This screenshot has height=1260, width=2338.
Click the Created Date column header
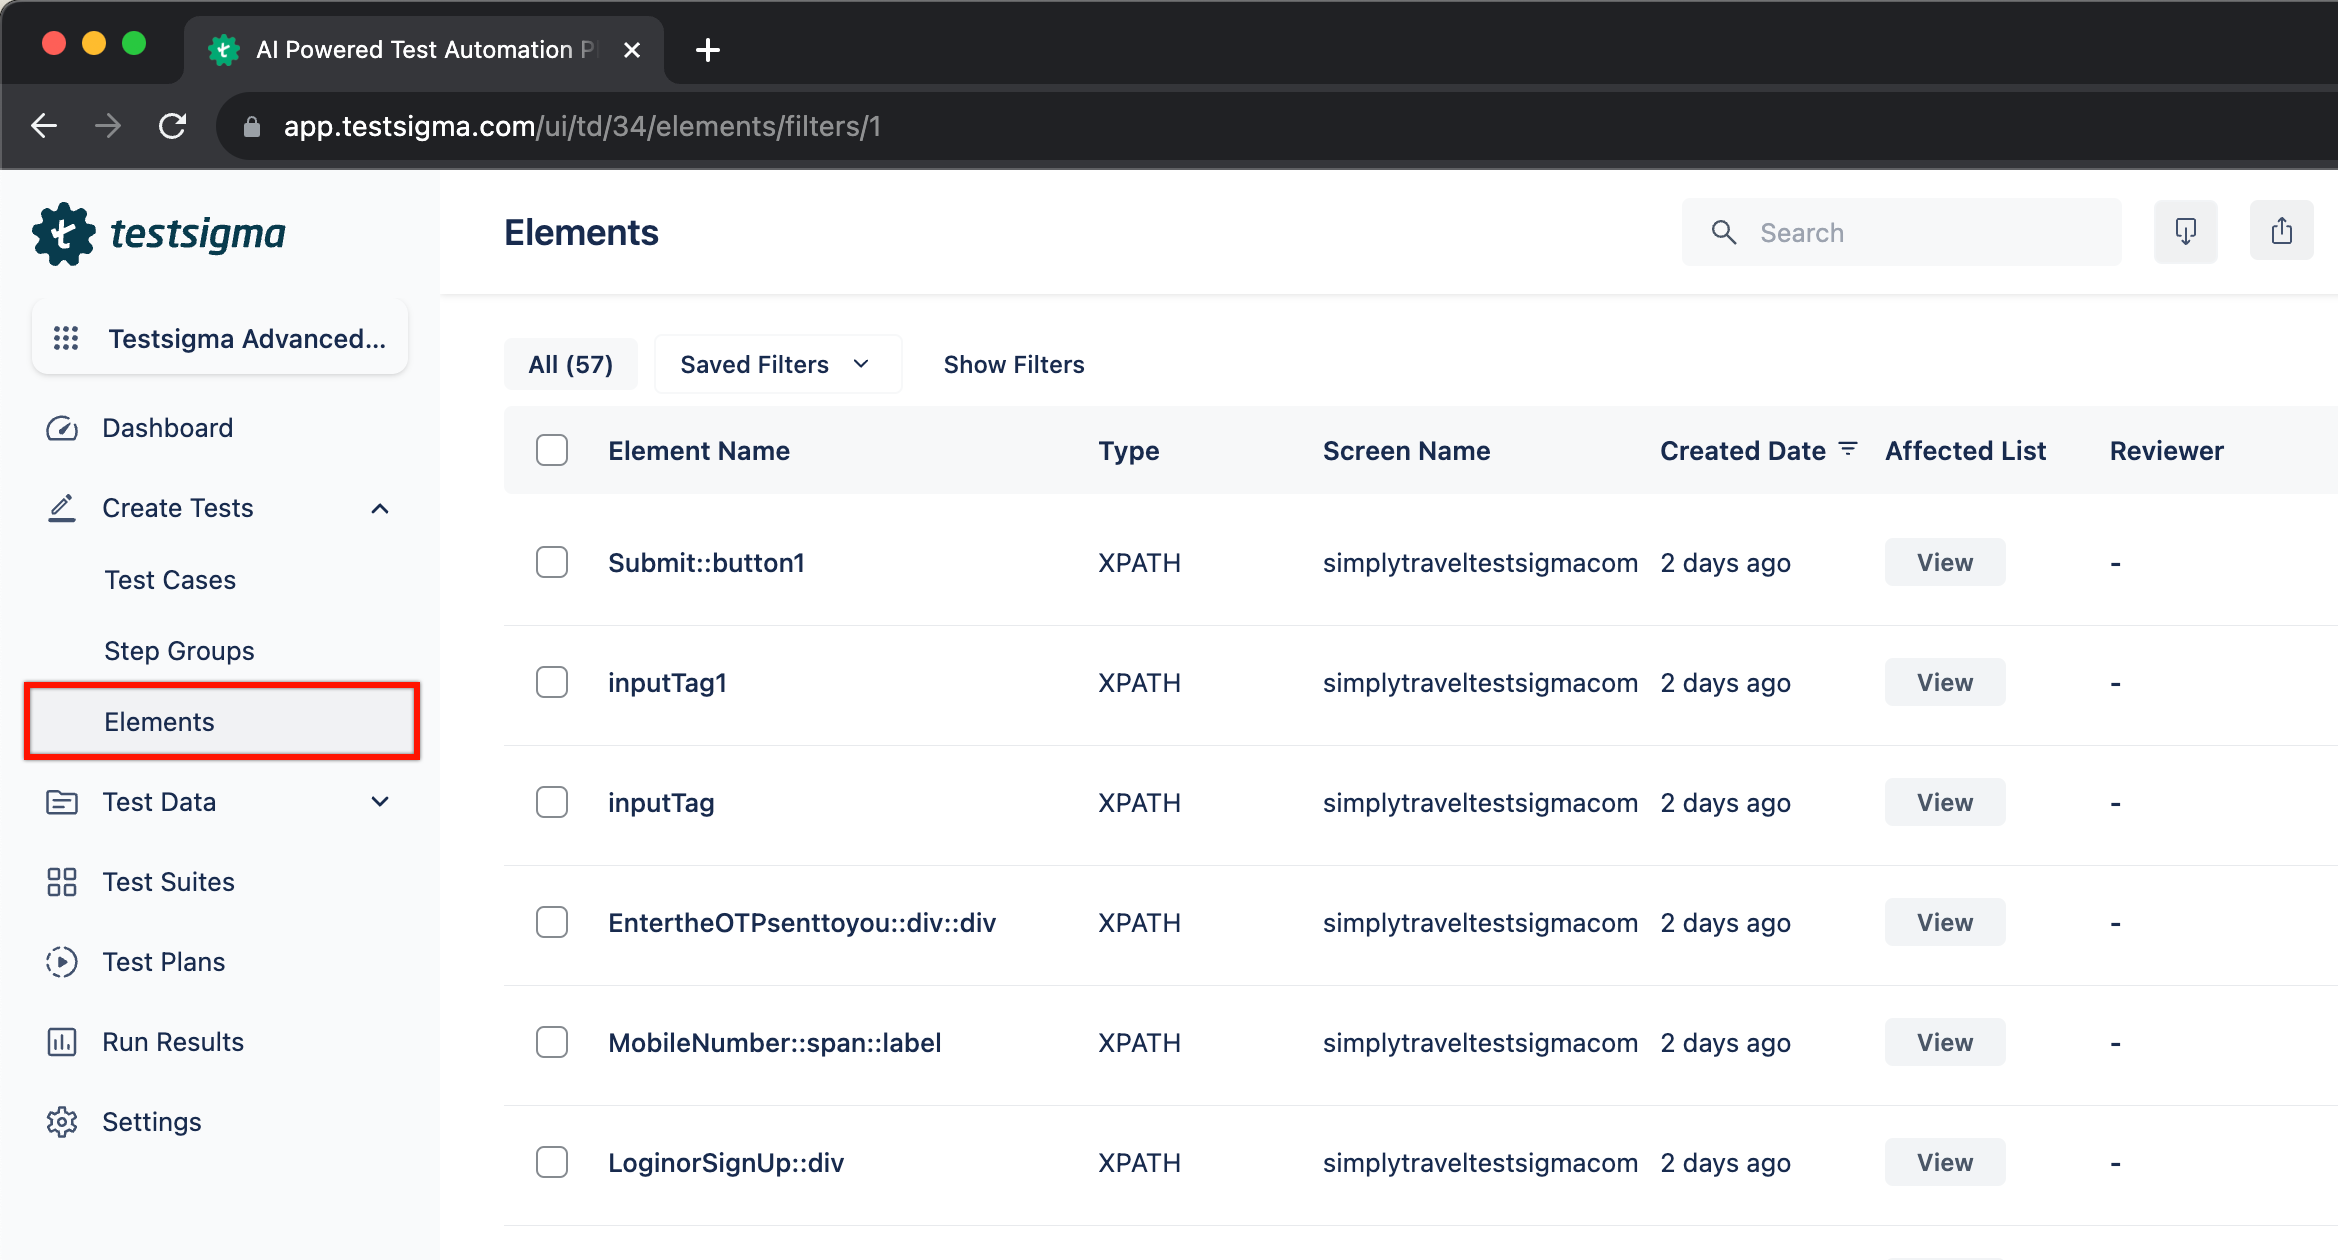(1743, 451)
